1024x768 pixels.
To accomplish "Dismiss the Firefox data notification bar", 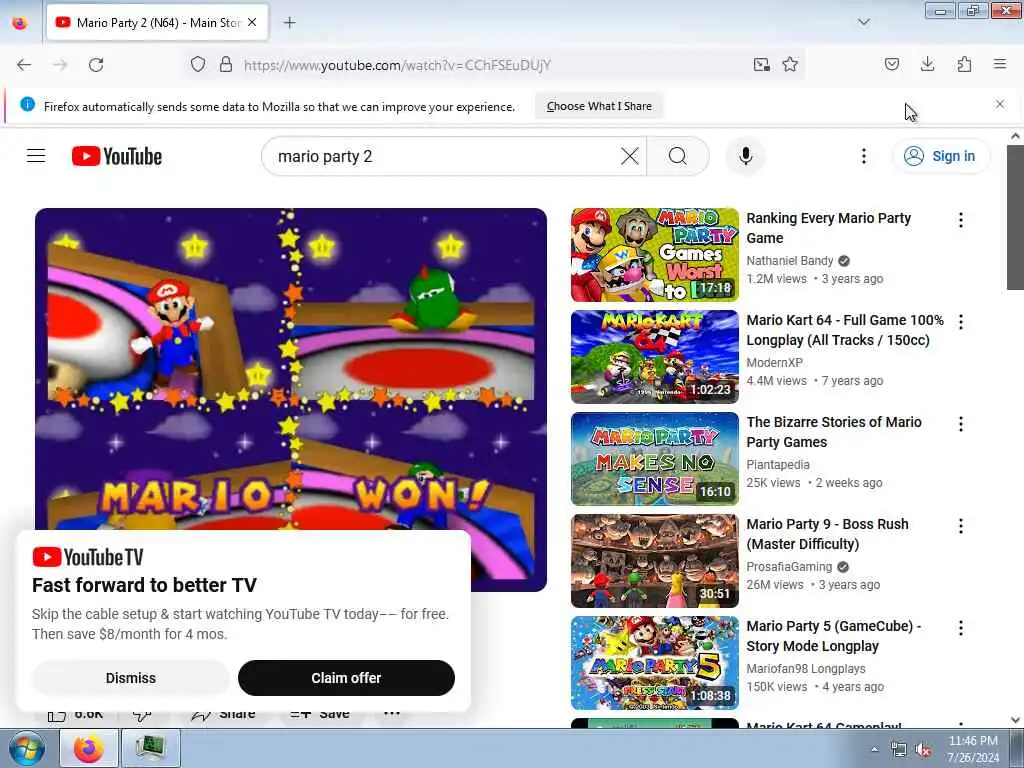I will (x=1000, y=104).
